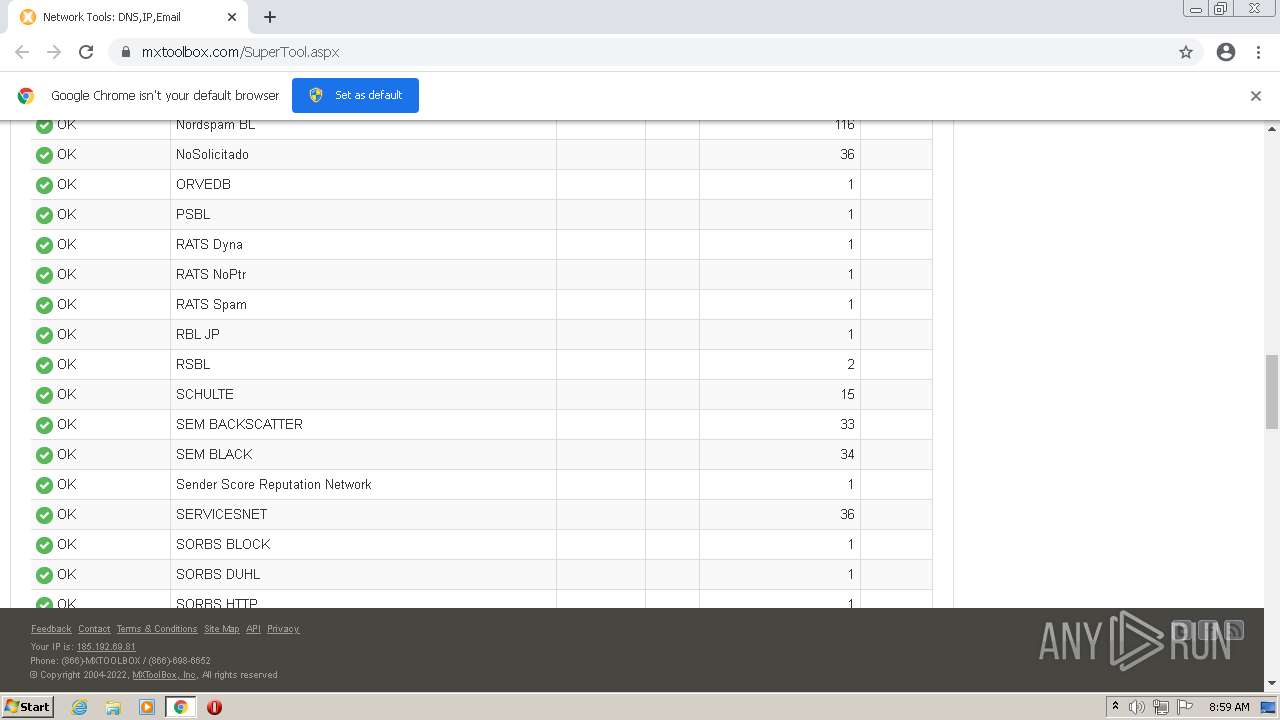Open the media player taskbar icon
This screenshot has height=720, width=1280.
147,707
